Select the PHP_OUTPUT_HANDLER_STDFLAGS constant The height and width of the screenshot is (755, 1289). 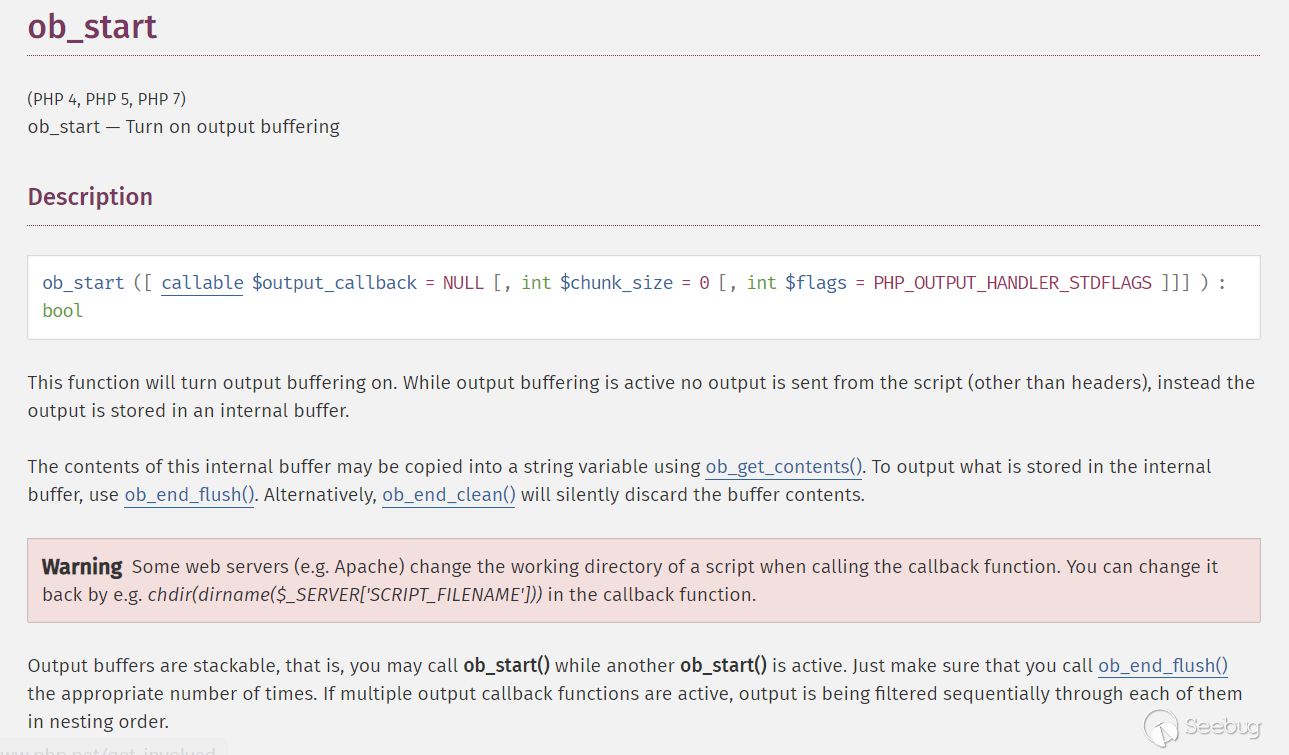(1012, 283)
